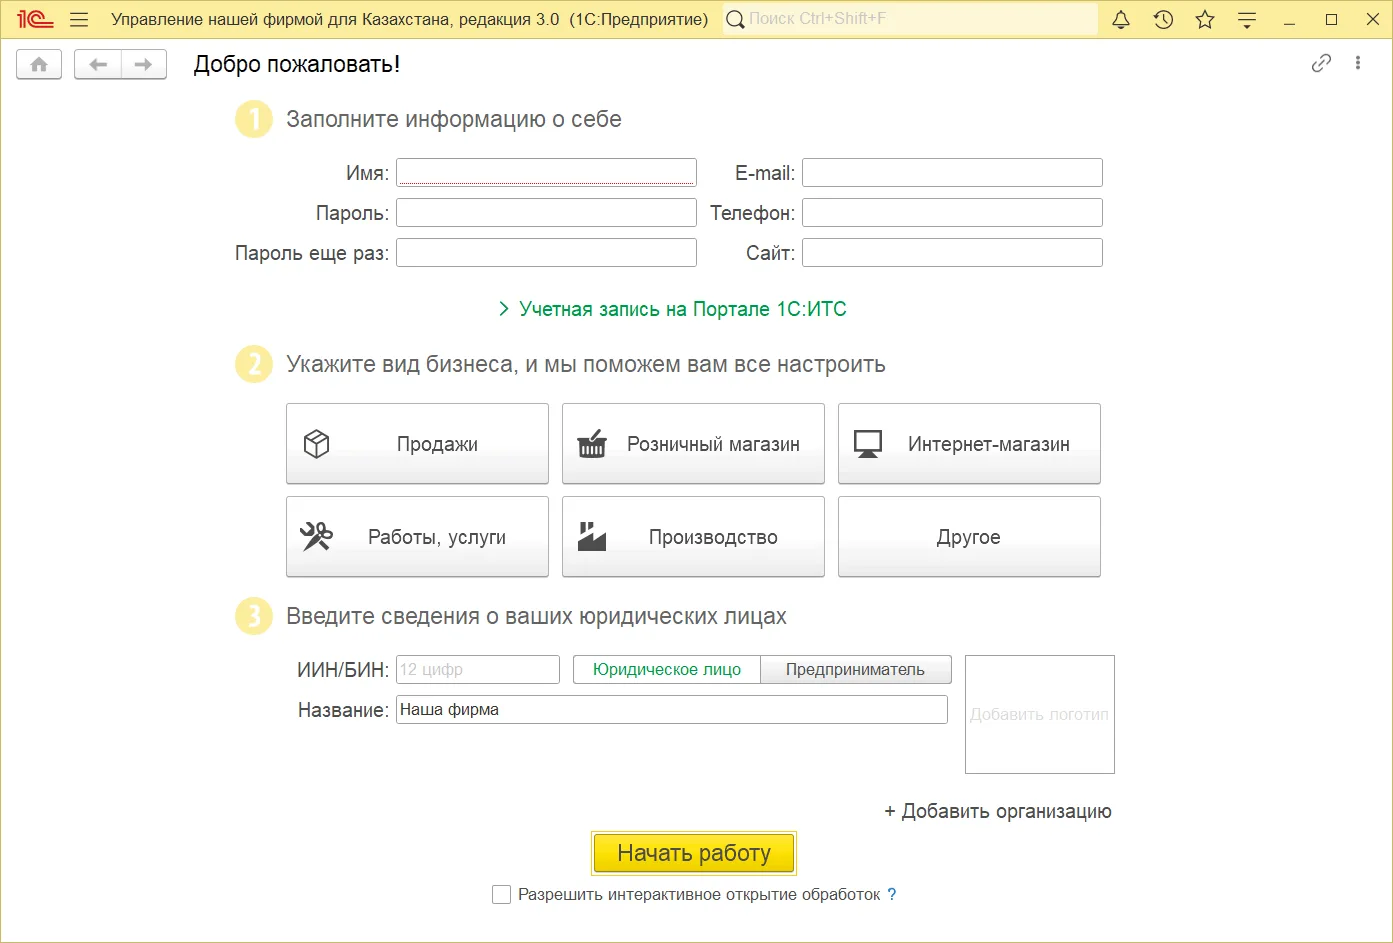Open the more options kebab menu
The image size is (1393, 943).
point(1358,63)
